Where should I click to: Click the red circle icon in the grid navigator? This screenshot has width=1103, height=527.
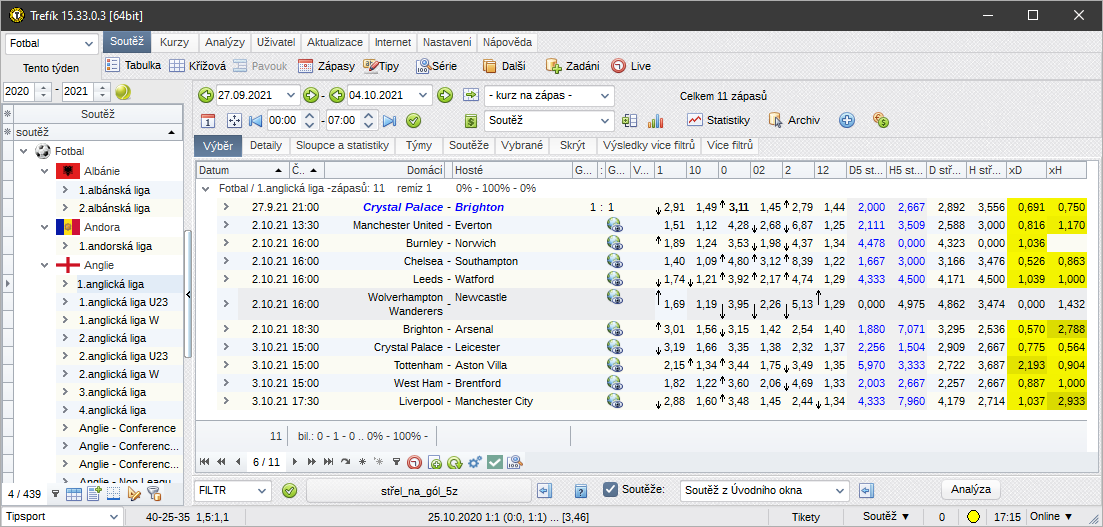tap(414, 462)
